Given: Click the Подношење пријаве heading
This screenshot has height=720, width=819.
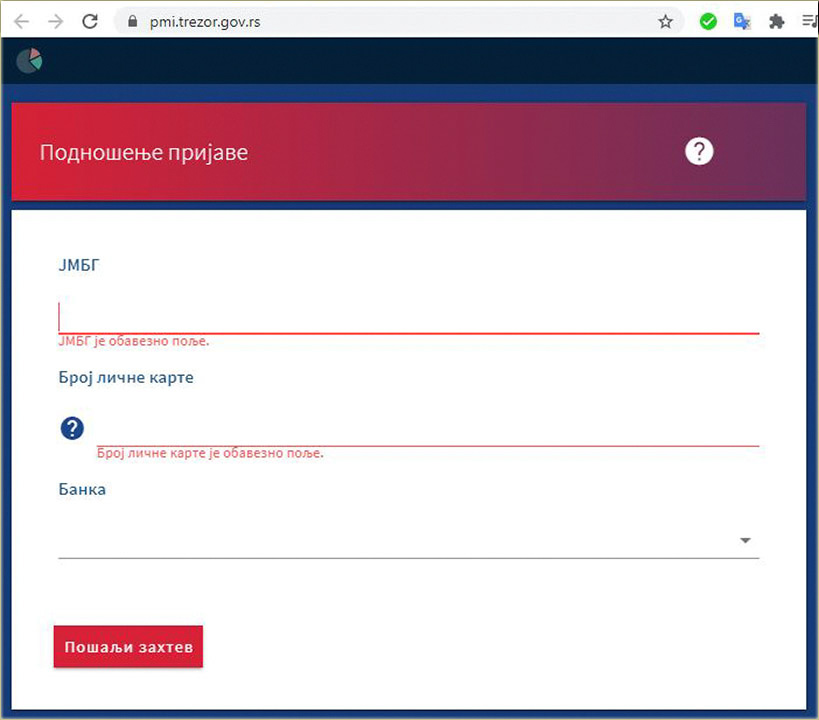Looking at the screenshot, I should (x=144, y=153).
